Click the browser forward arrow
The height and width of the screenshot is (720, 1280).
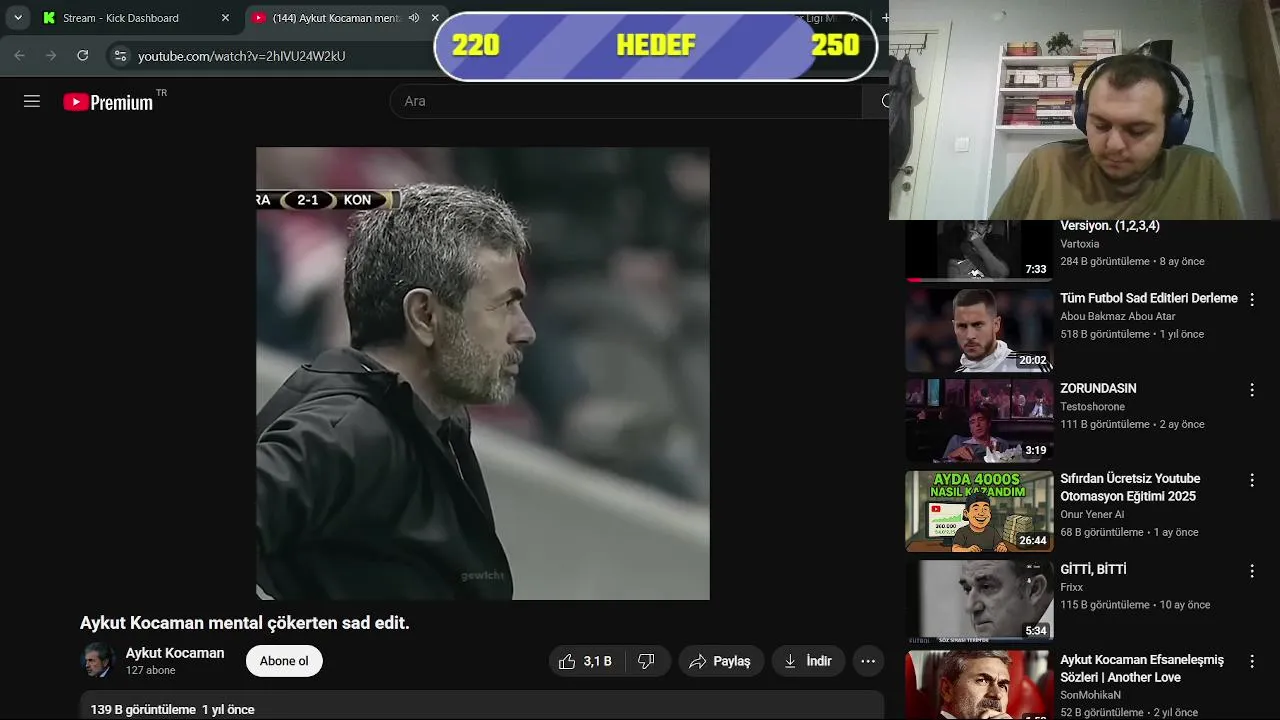[x=51, y=56]
